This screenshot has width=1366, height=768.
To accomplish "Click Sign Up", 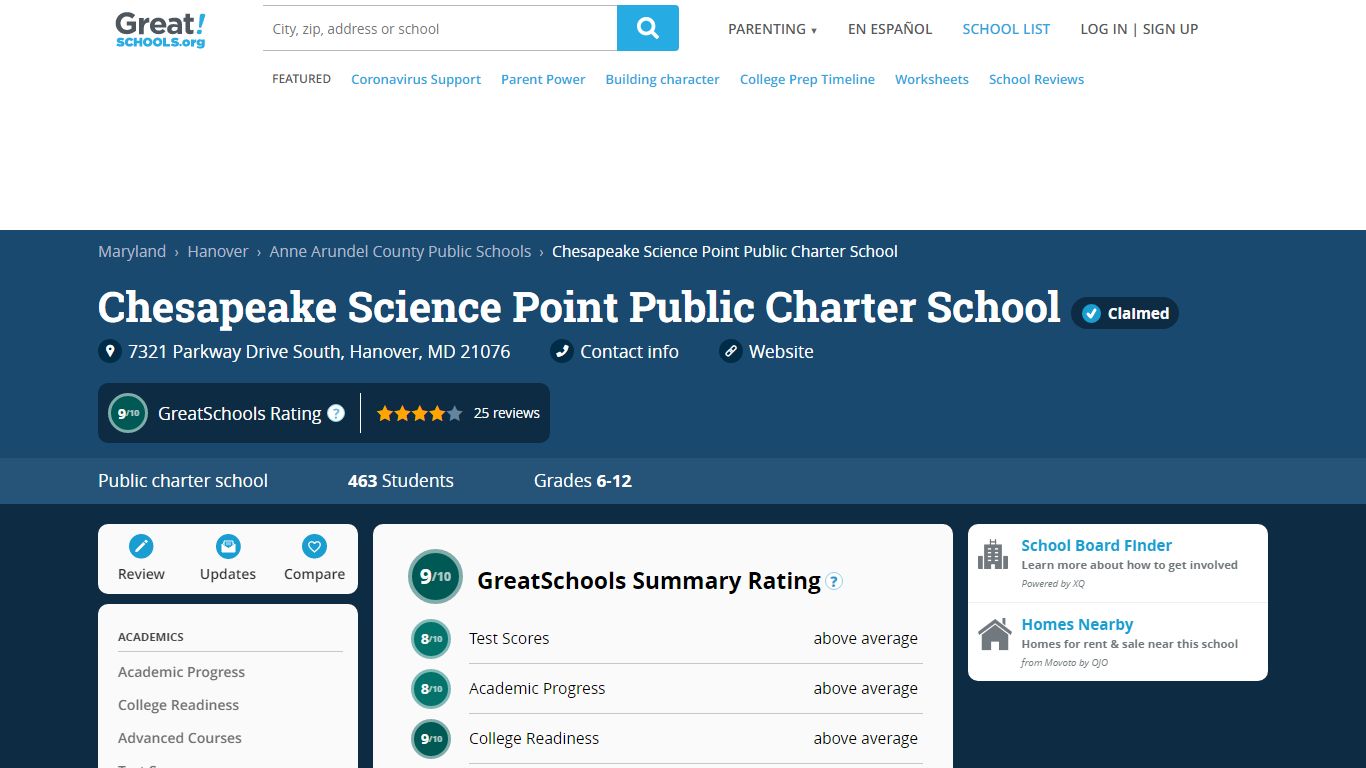I will pos(1170,29).
